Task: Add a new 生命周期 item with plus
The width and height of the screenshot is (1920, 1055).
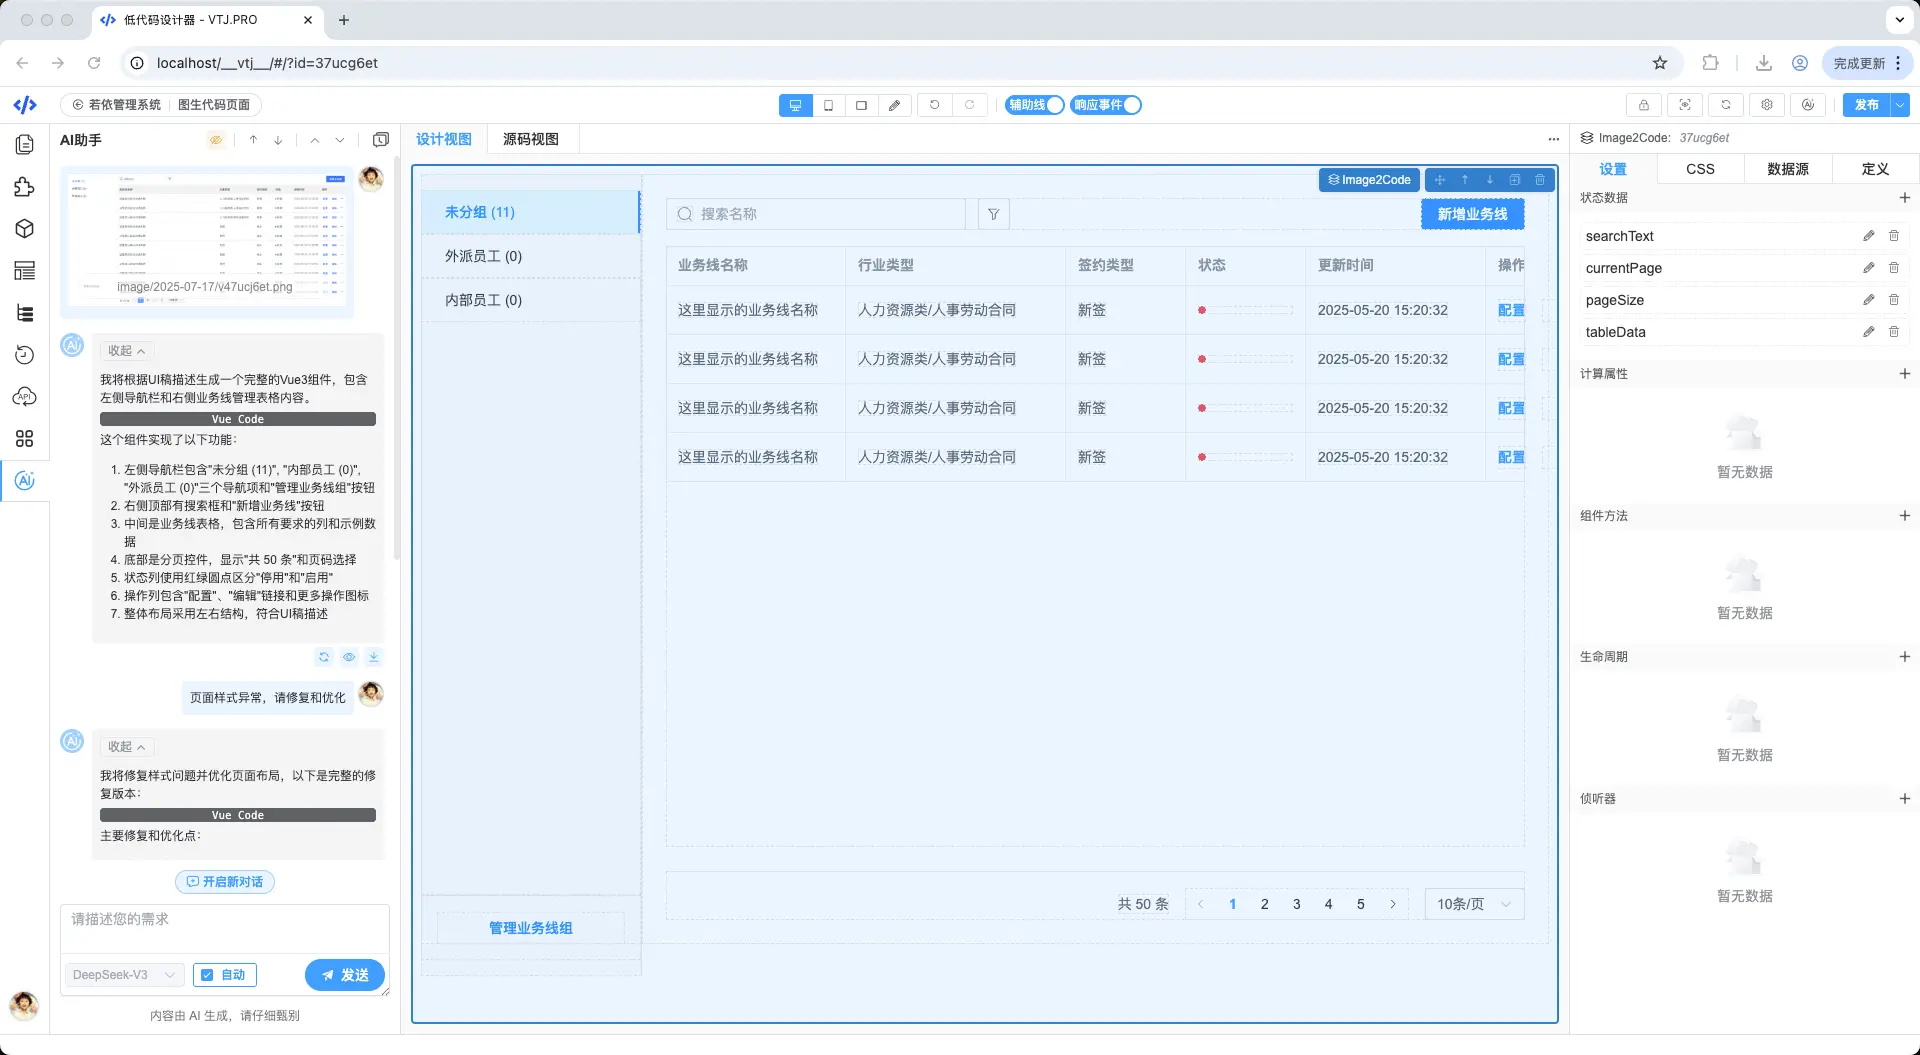Action: point(1904,657)
